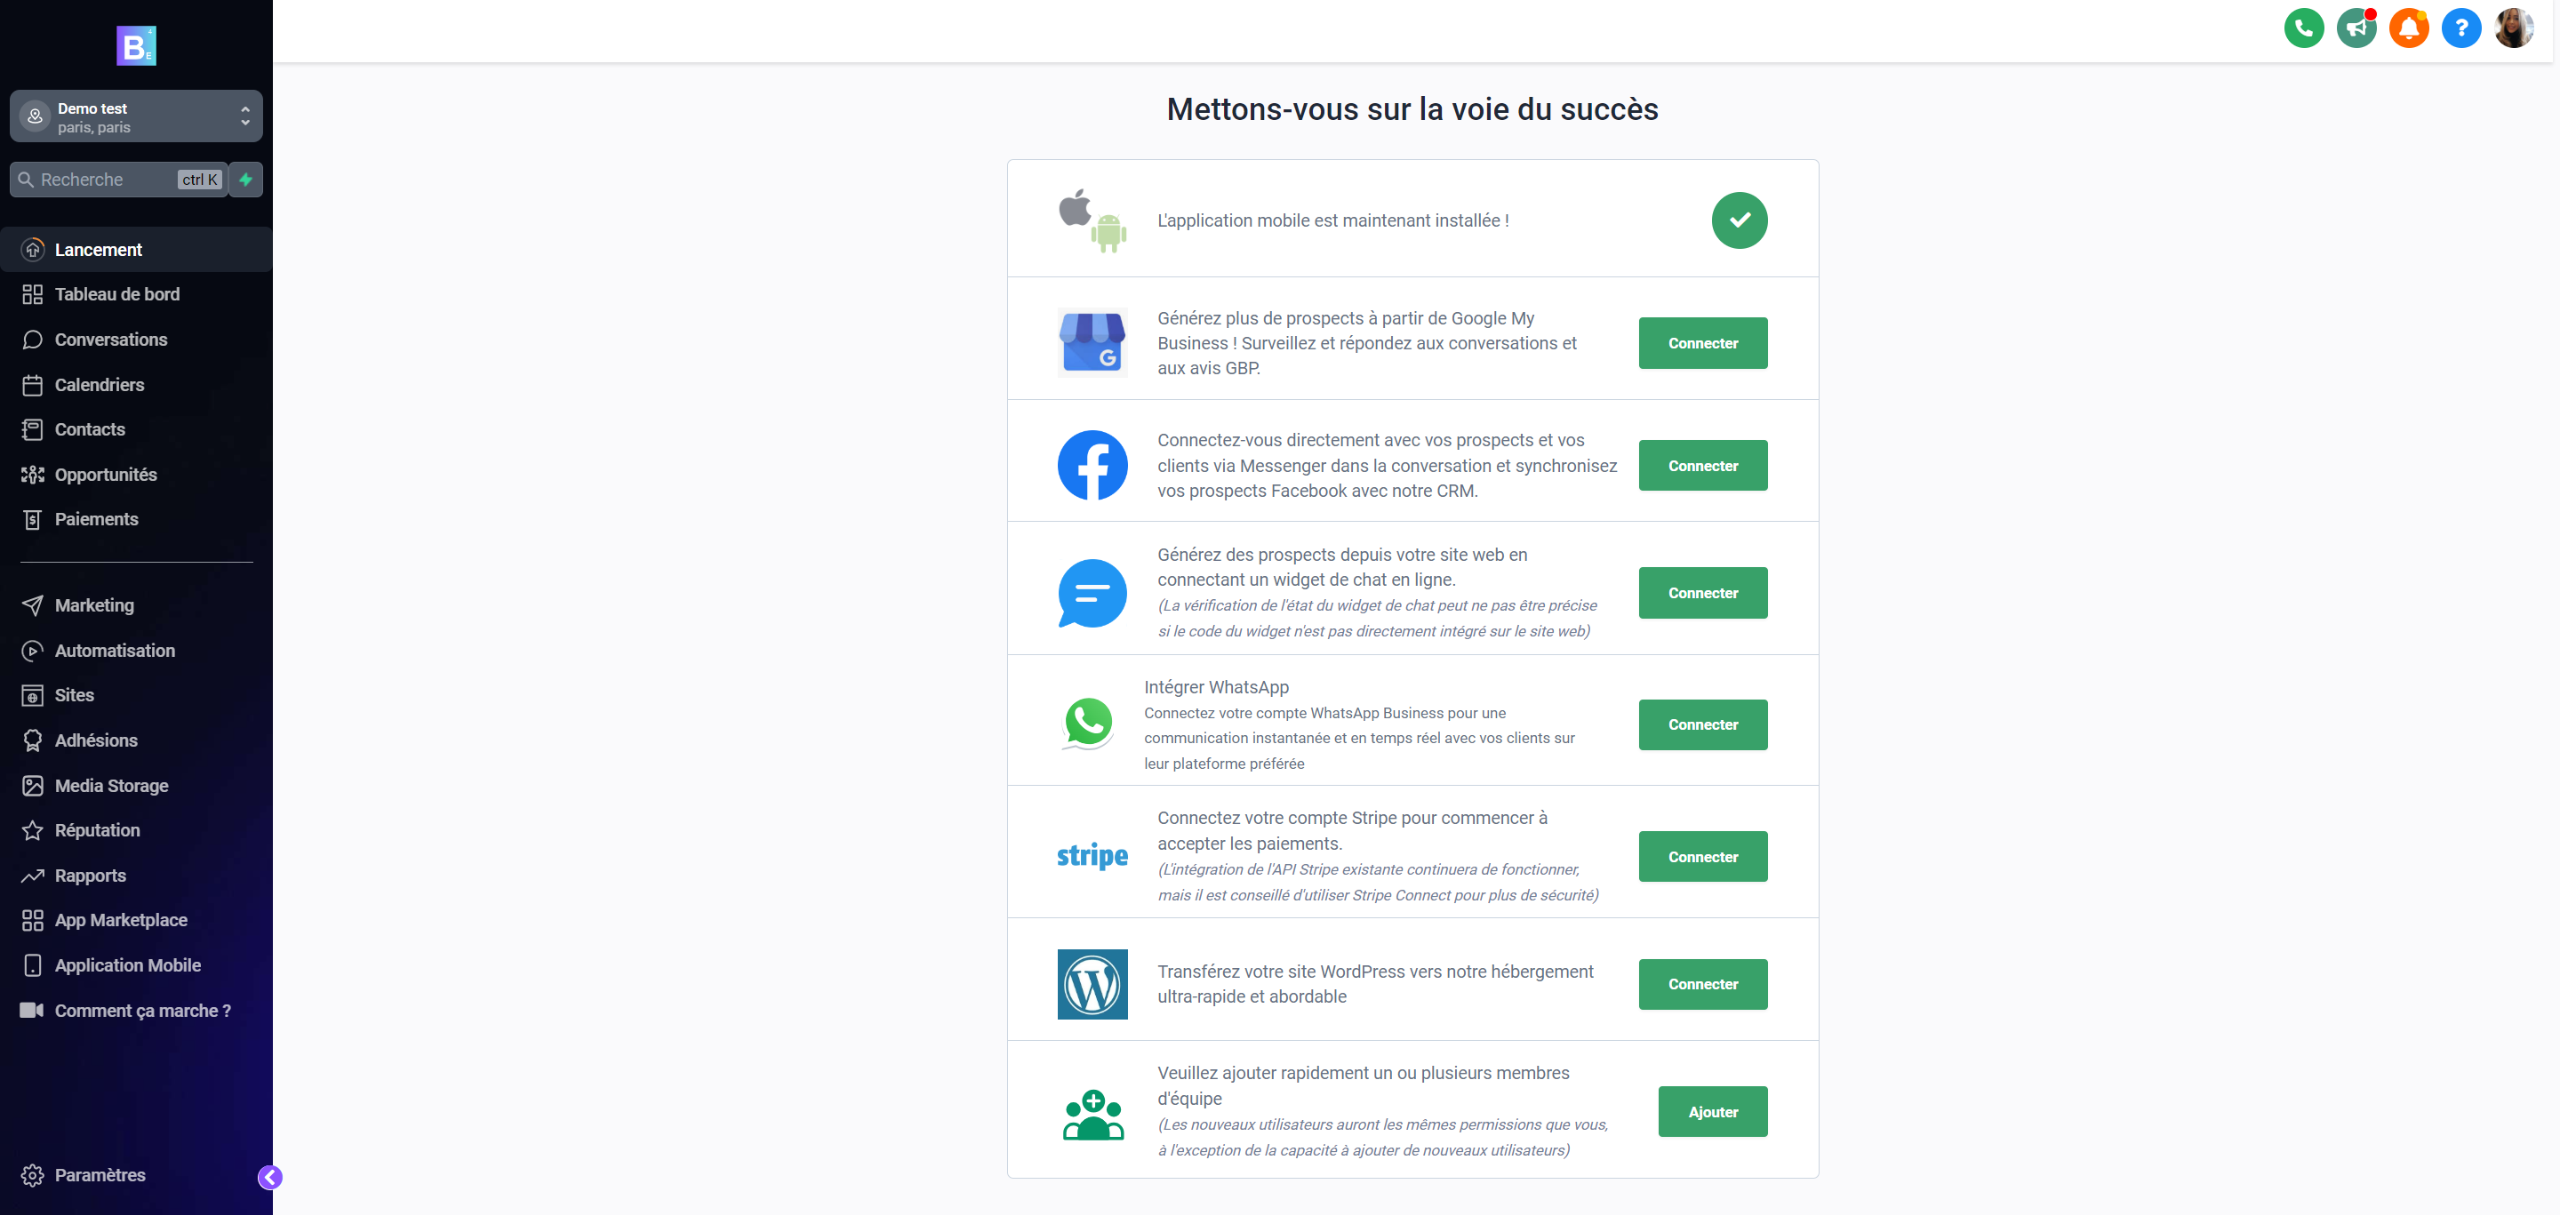Open the Opportunités menu item
The width and height of the screenshot is (2560, 1215).
click(x=105, y=475)
